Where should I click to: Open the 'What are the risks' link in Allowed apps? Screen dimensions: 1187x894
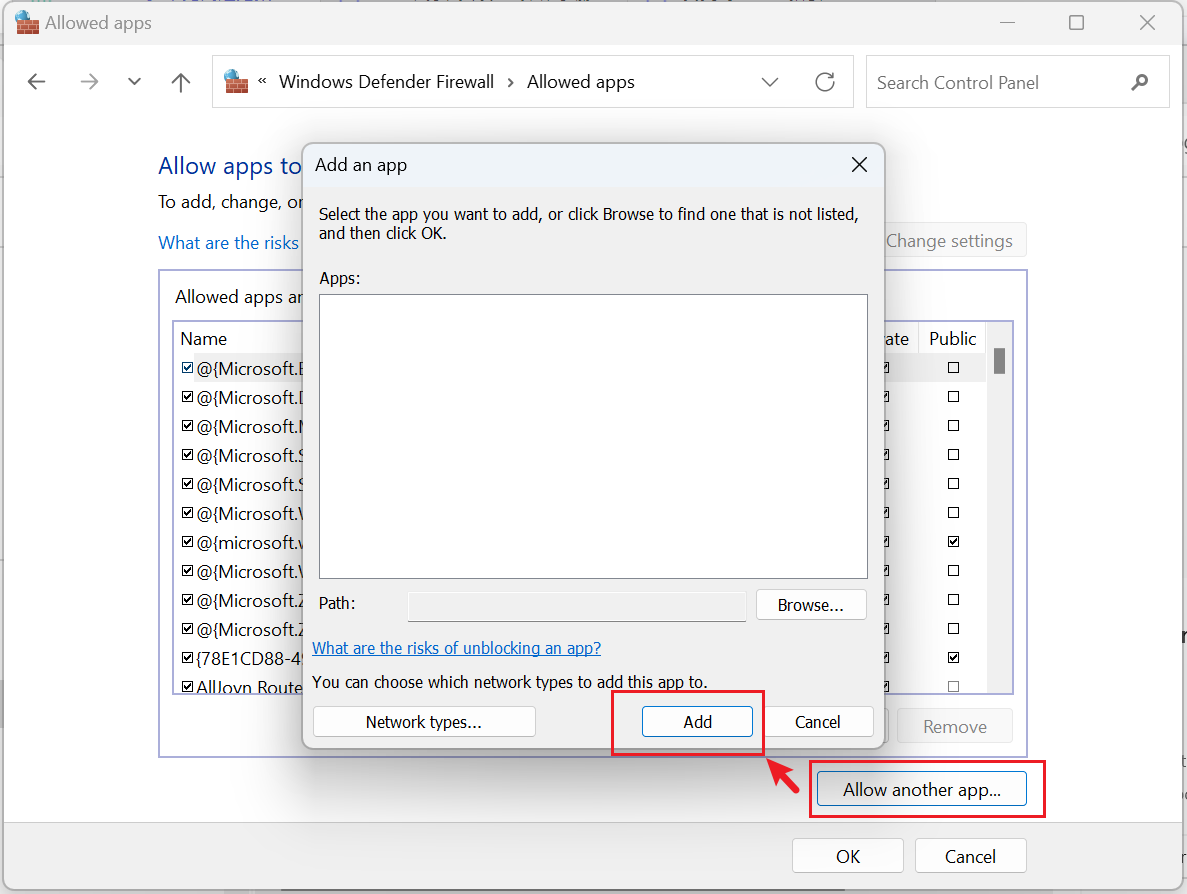[x=229, y=242]
